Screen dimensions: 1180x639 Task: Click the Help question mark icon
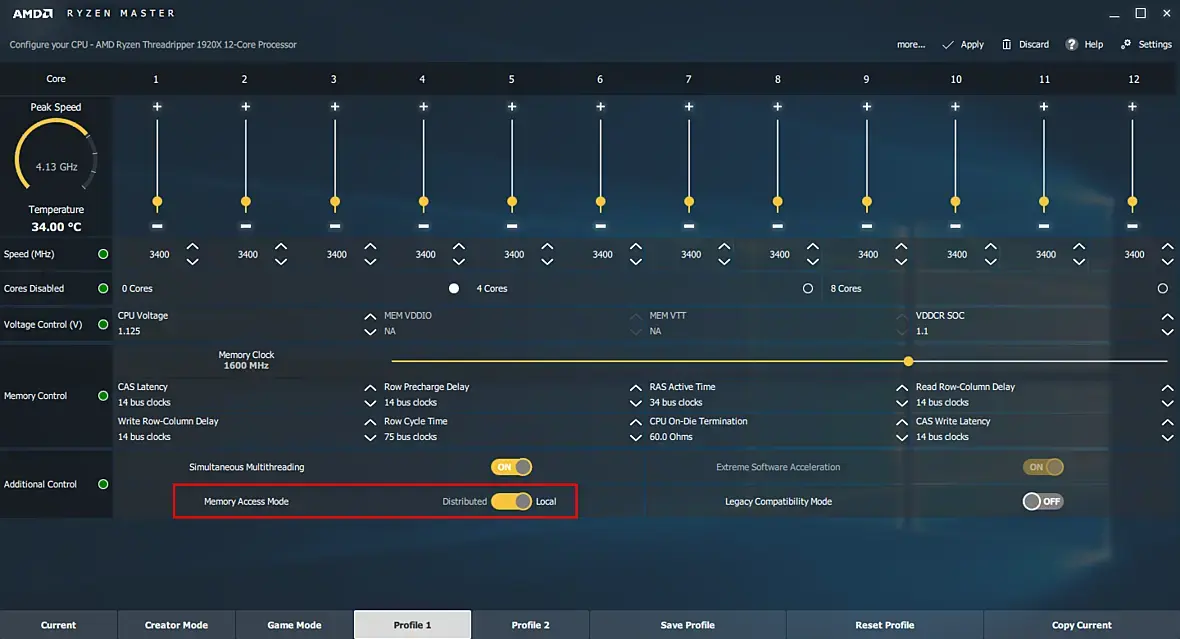(1072, 44)
